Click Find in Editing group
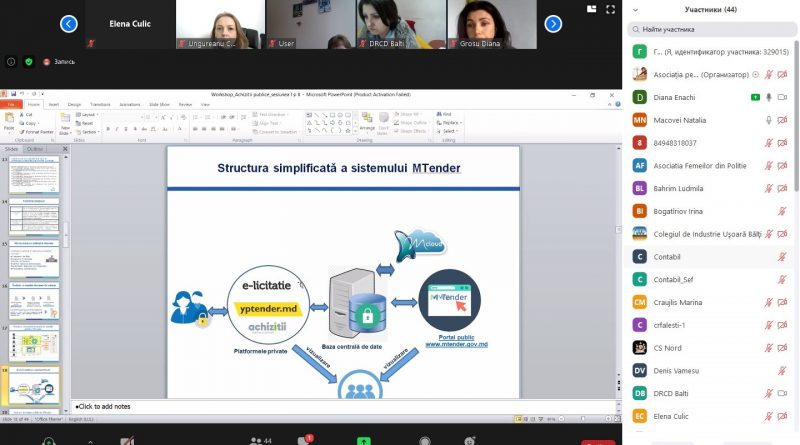 (x=444, y=114)
